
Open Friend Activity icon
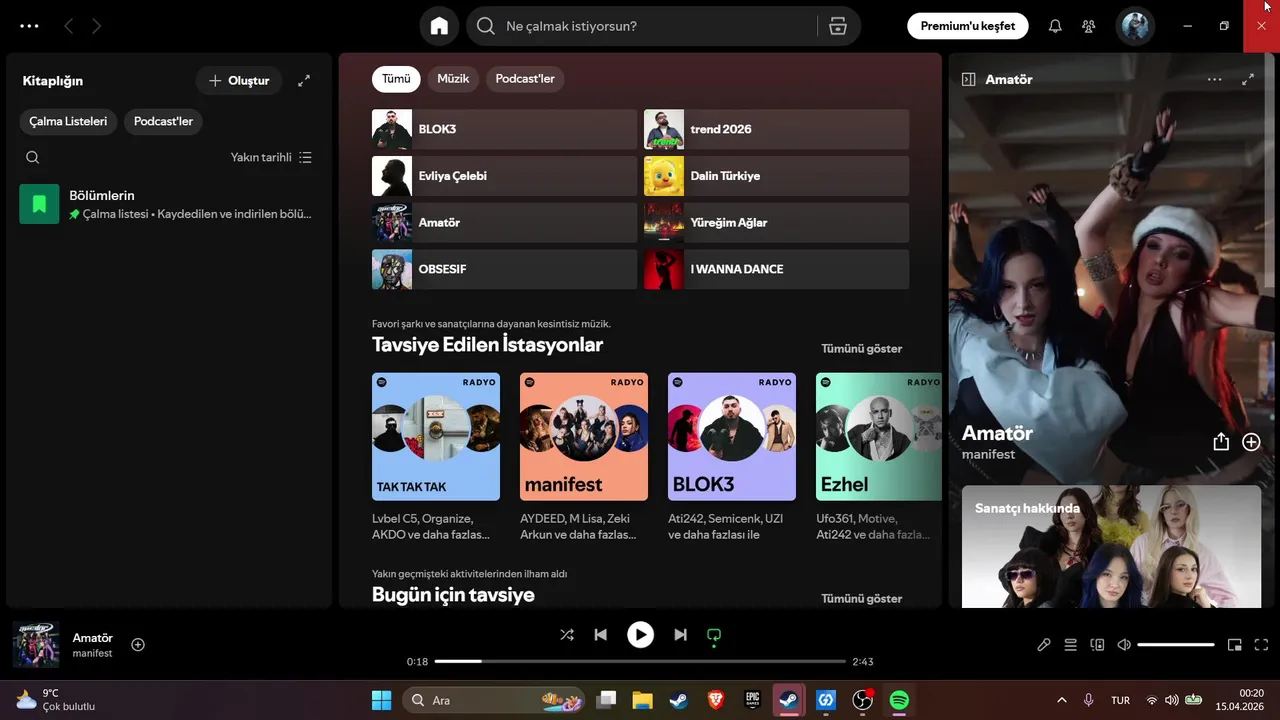click(x=1089, y=27)
